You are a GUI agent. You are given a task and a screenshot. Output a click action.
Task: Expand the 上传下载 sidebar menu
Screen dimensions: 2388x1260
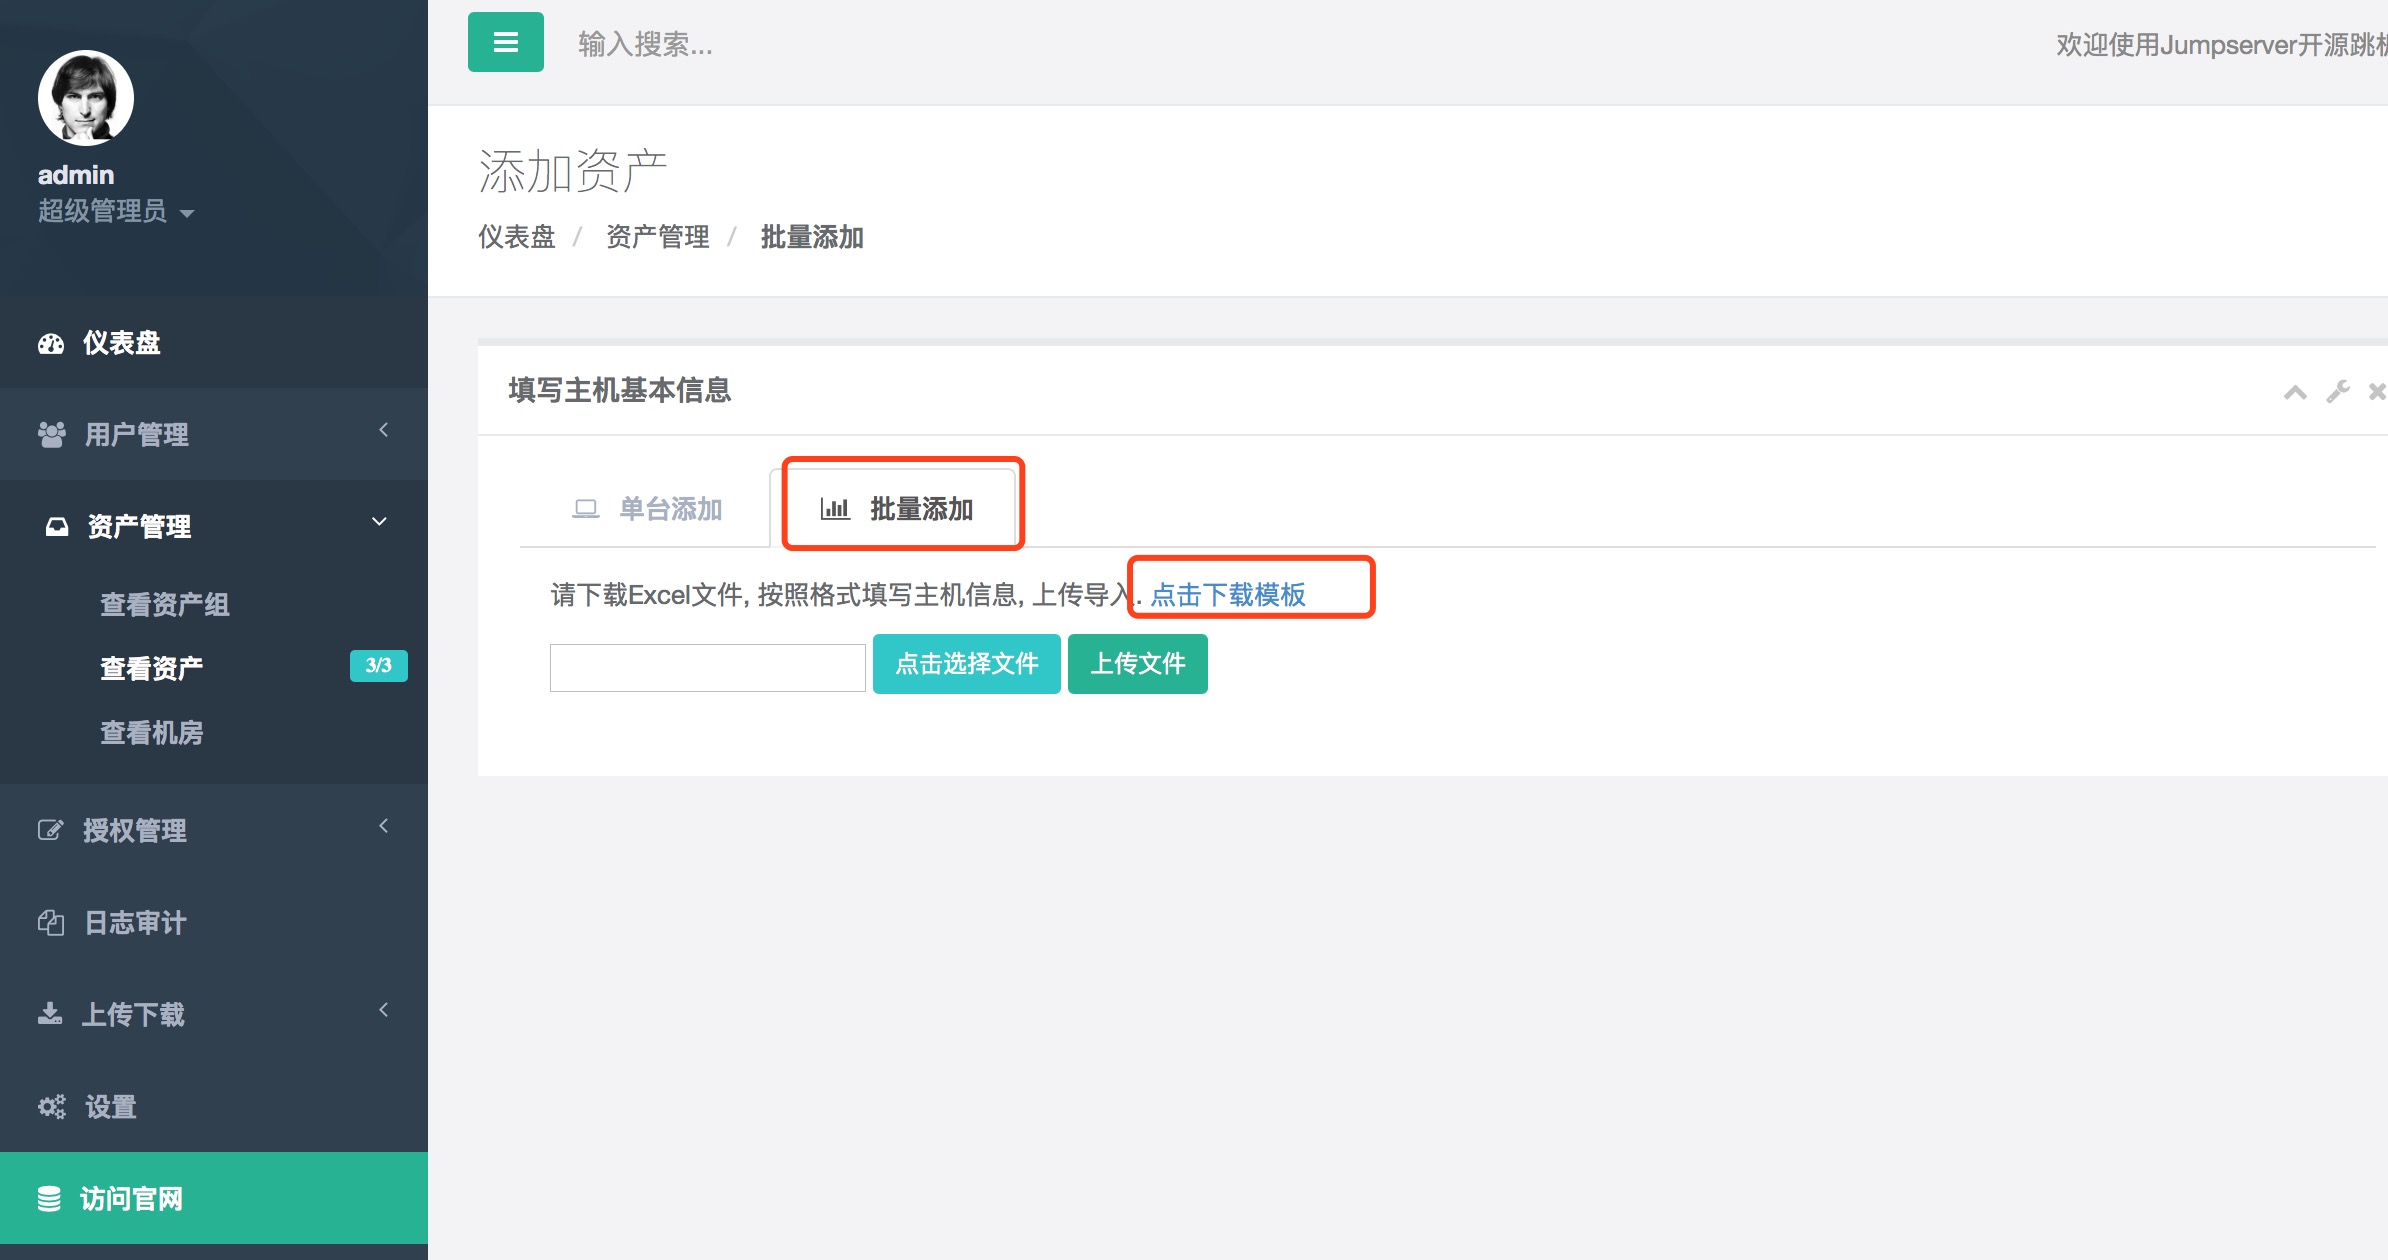133,1014
